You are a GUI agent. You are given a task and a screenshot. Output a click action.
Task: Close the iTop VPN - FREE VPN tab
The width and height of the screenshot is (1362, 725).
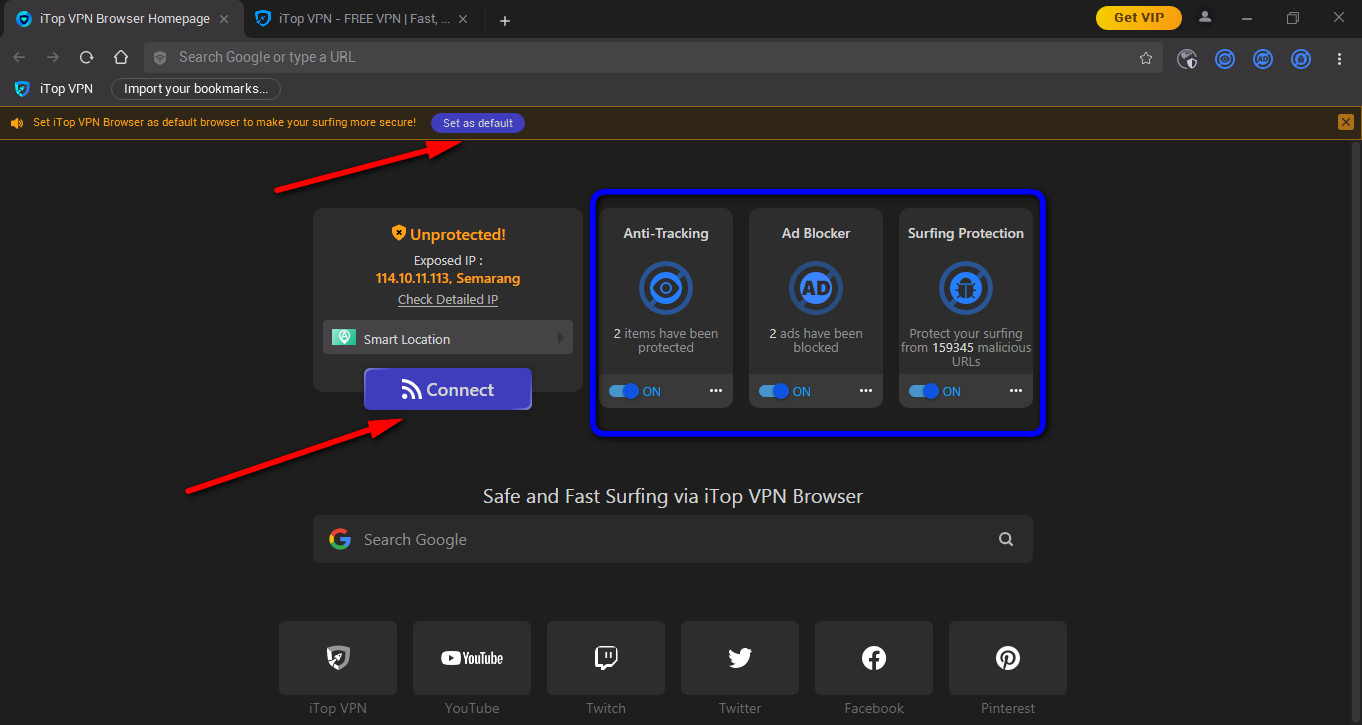(x=464, y=19)
